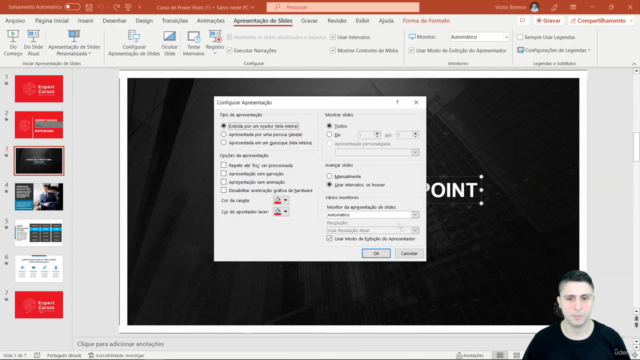The height and width of the screenshot is (360, 640).
Task: Expand Registro dropdown arrow
Action: coord(215,54)
